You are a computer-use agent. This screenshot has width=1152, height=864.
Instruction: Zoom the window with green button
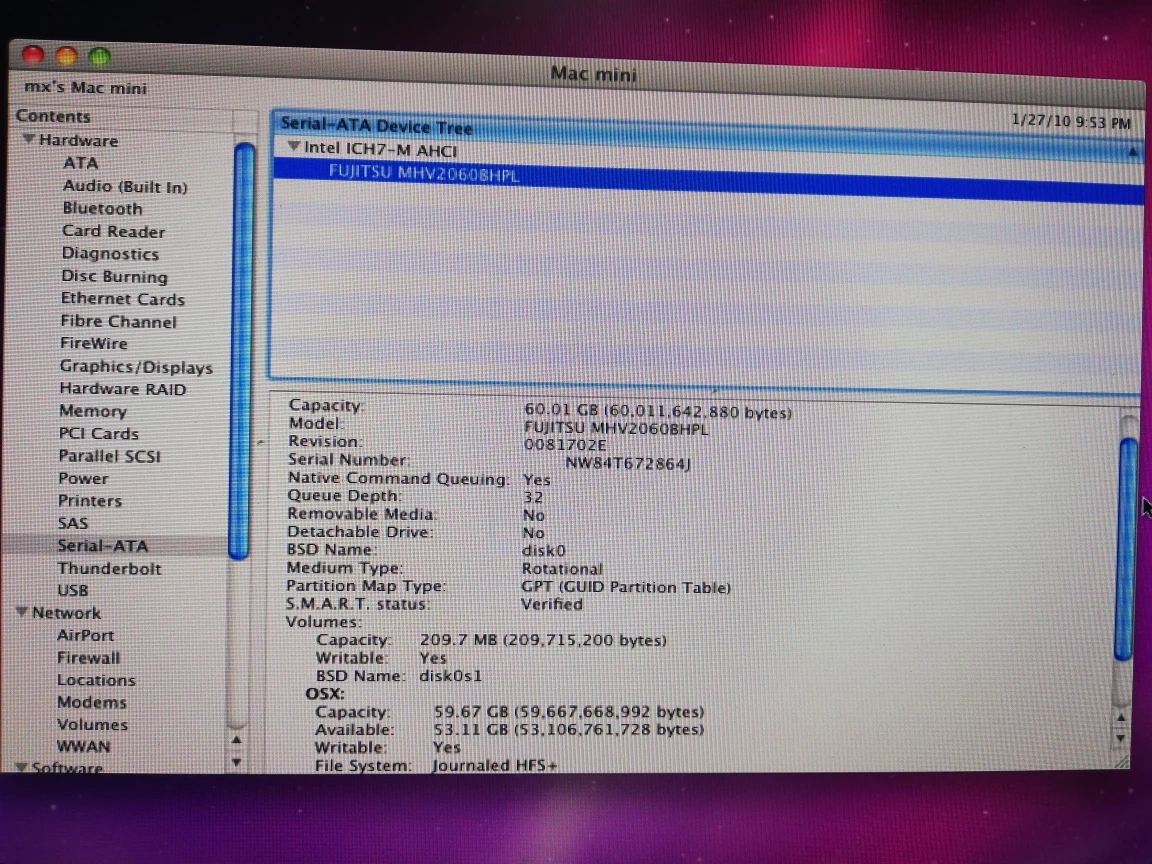(99, 56)
